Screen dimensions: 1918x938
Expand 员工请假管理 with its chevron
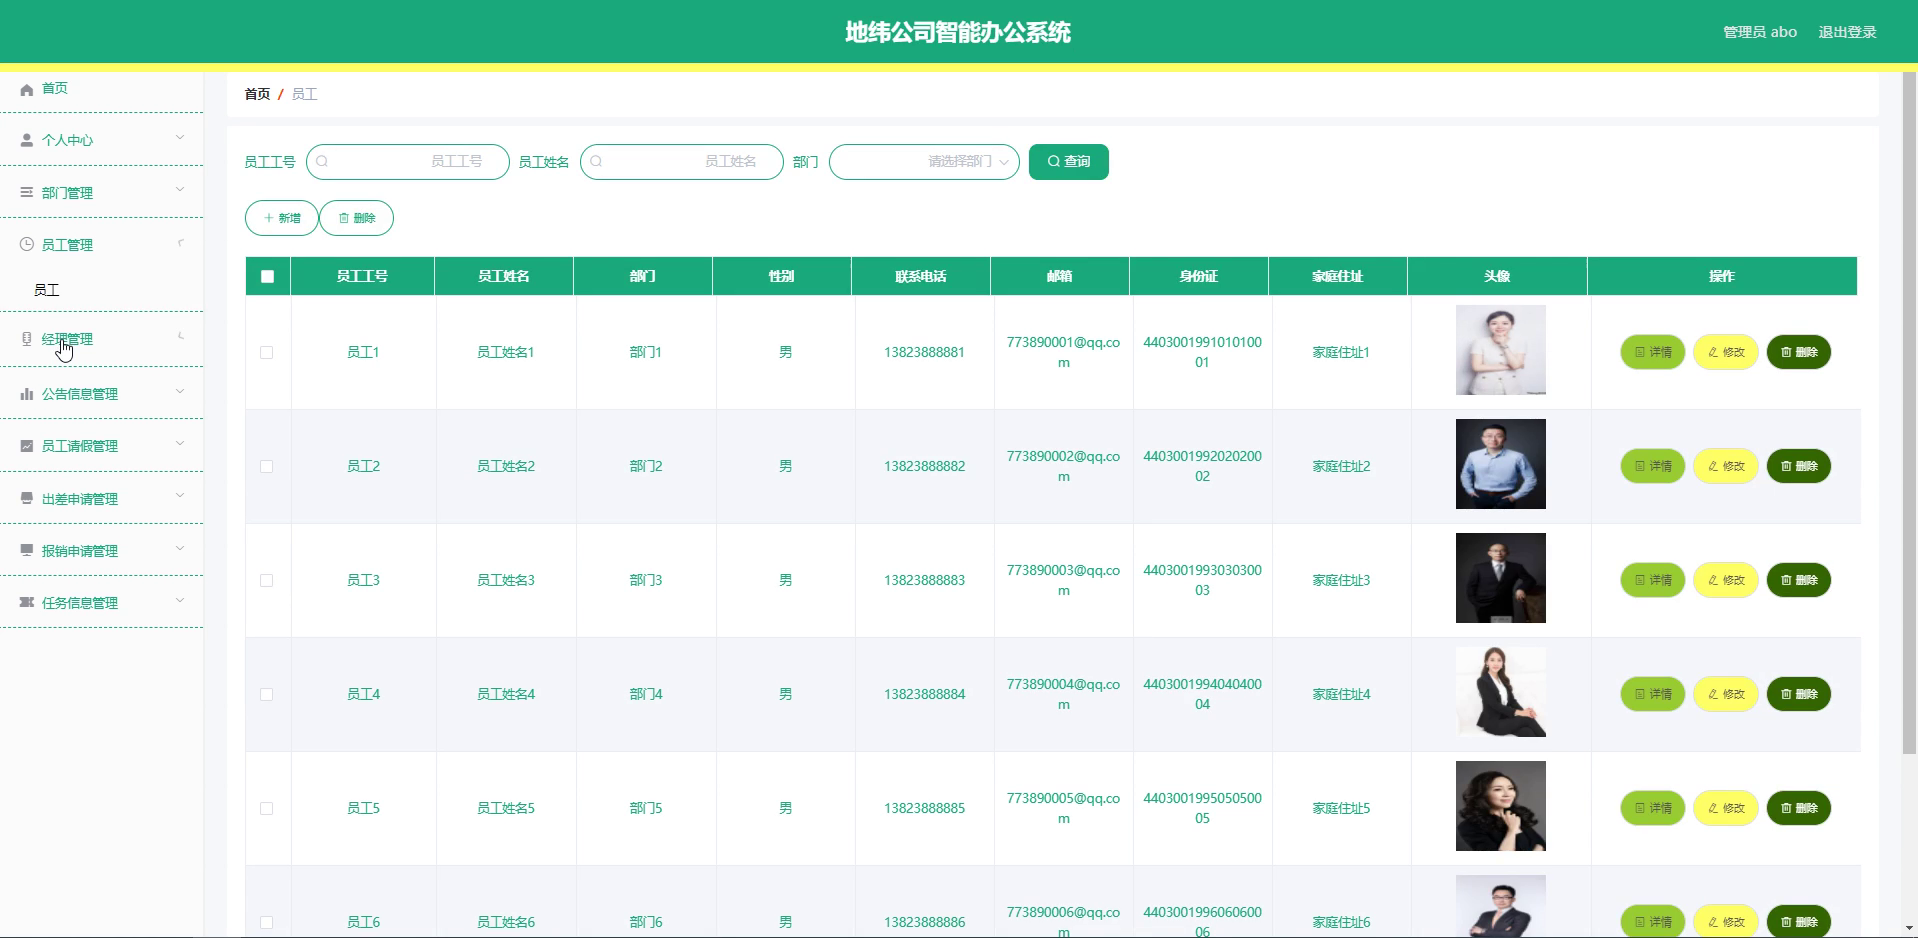point(180,443)
